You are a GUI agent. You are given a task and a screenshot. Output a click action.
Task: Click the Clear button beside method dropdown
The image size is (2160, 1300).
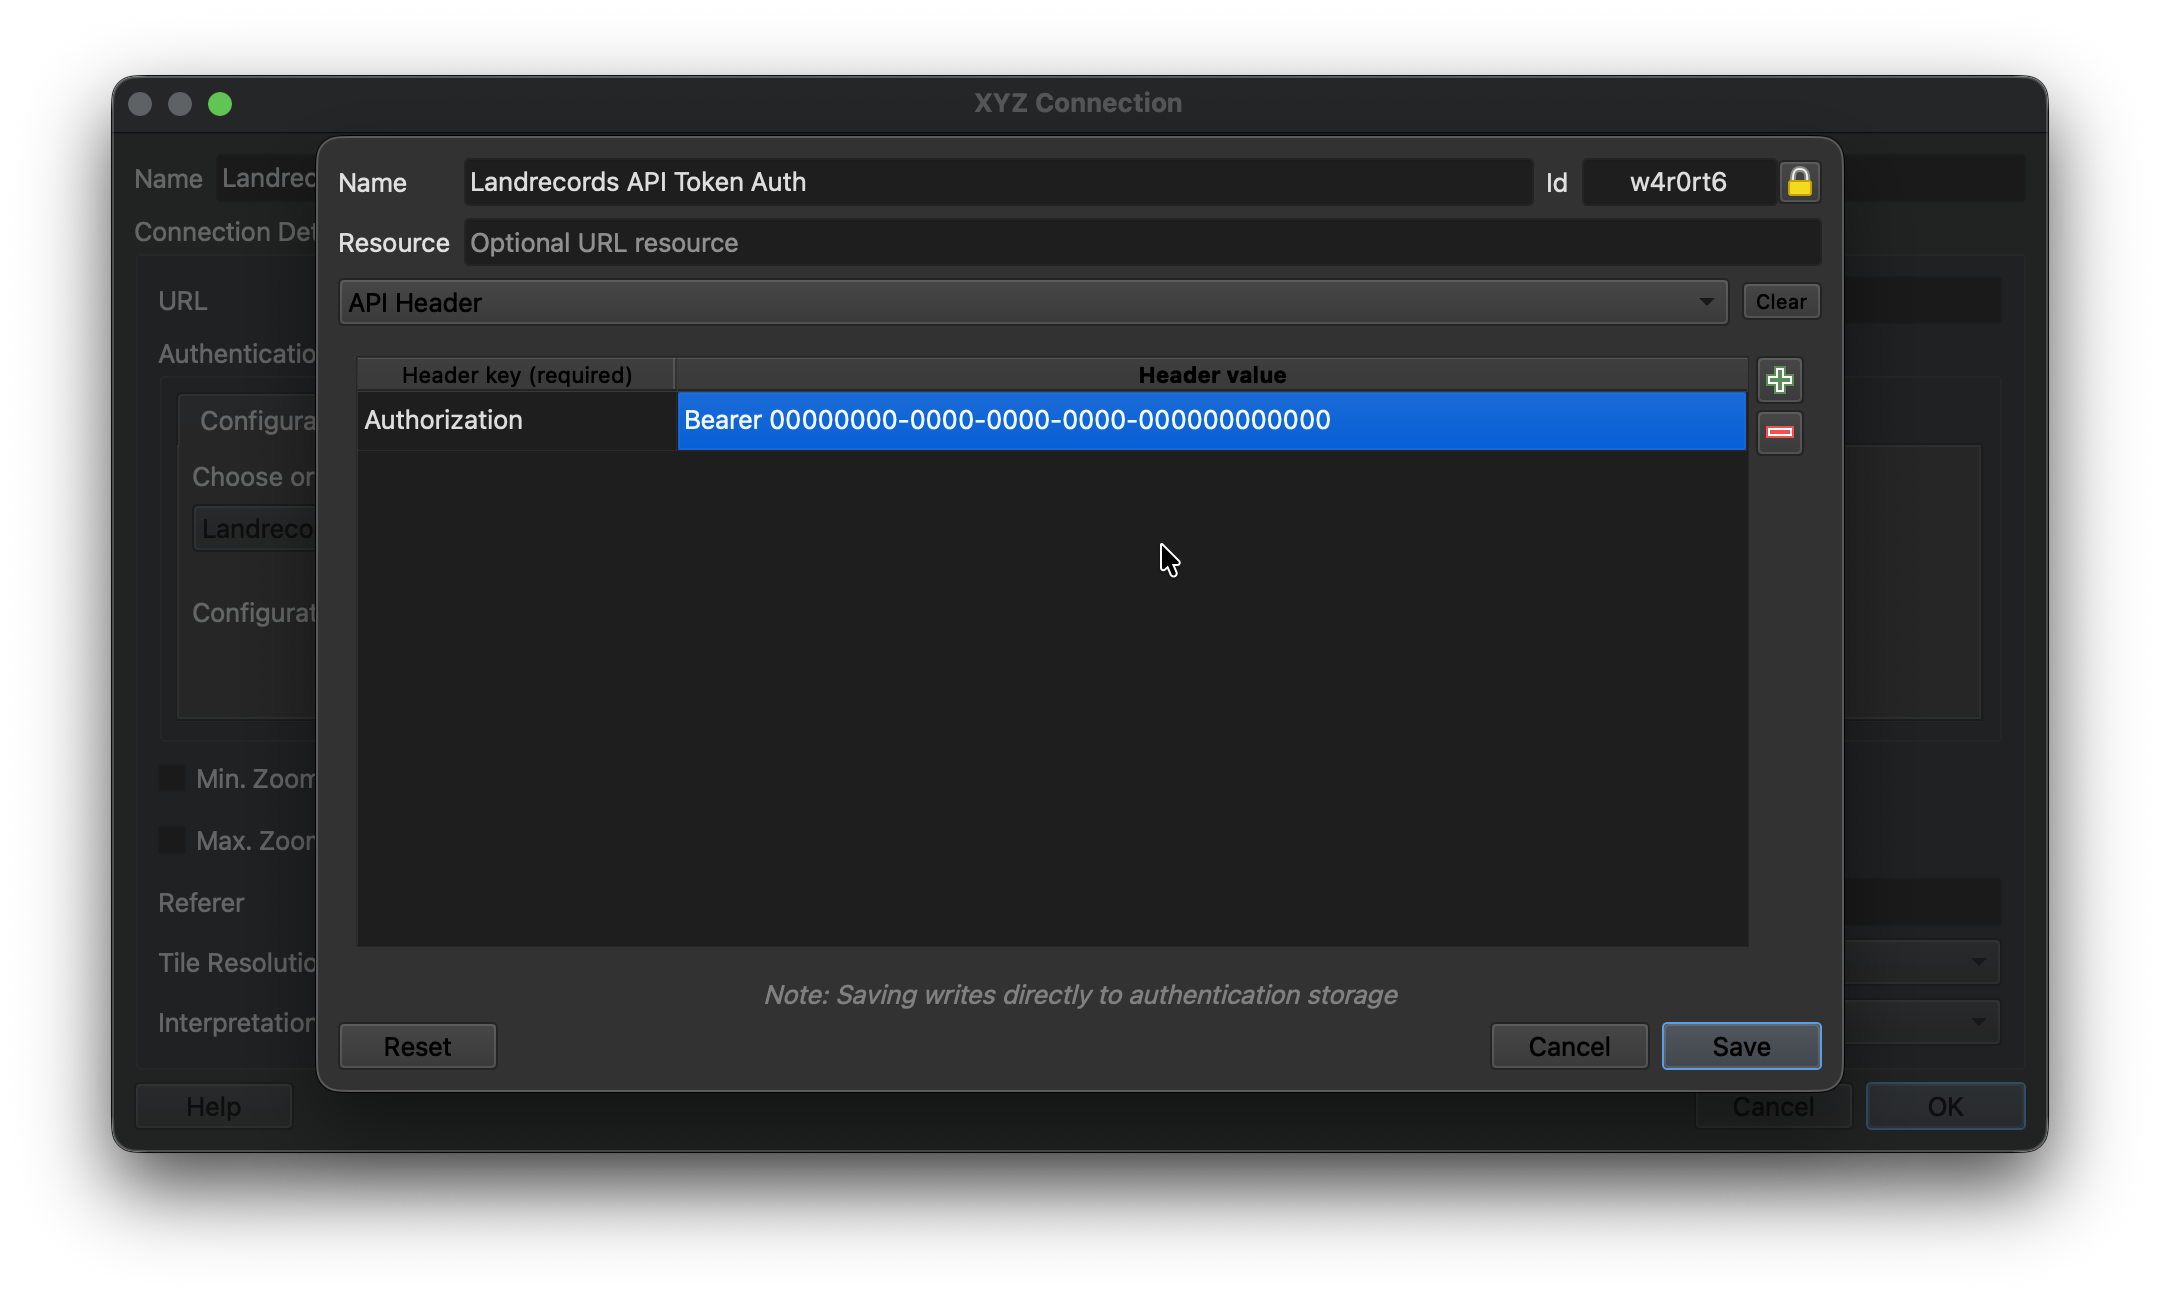[x=1780, y=302]
